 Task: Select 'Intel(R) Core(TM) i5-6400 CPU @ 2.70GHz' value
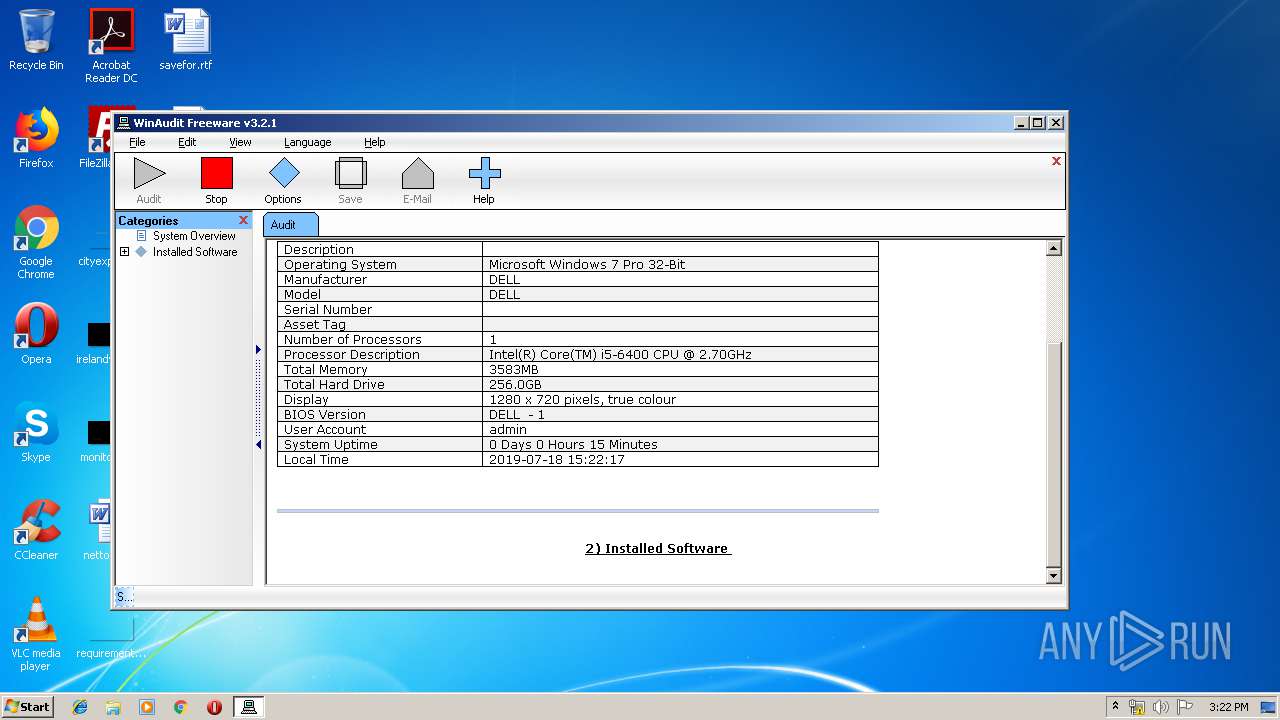[620, 354]
